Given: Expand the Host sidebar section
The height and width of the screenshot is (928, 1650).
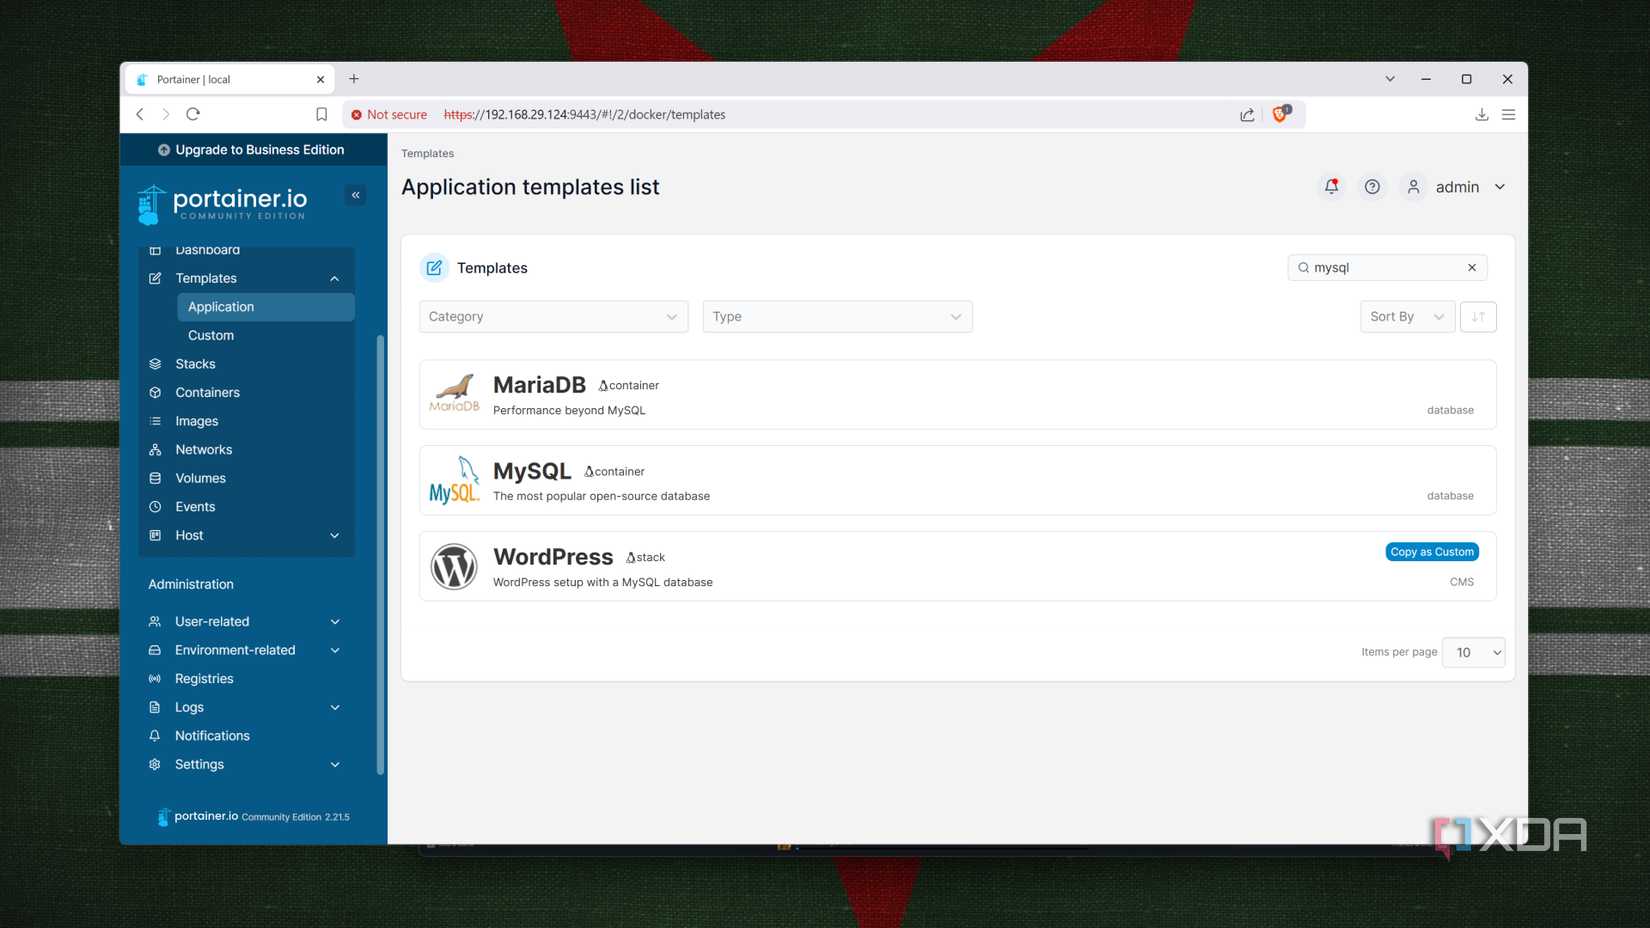Looking at the screenshot, I should [x=334, y=535].
